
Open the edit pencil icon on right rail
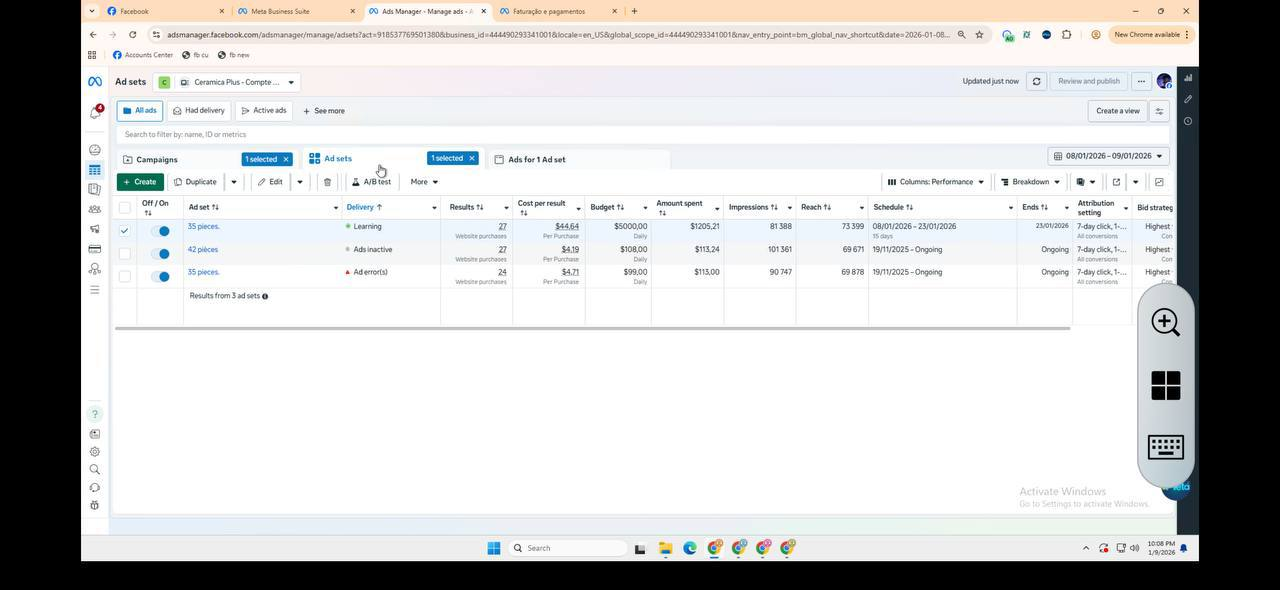click(x=1188, y=99)
